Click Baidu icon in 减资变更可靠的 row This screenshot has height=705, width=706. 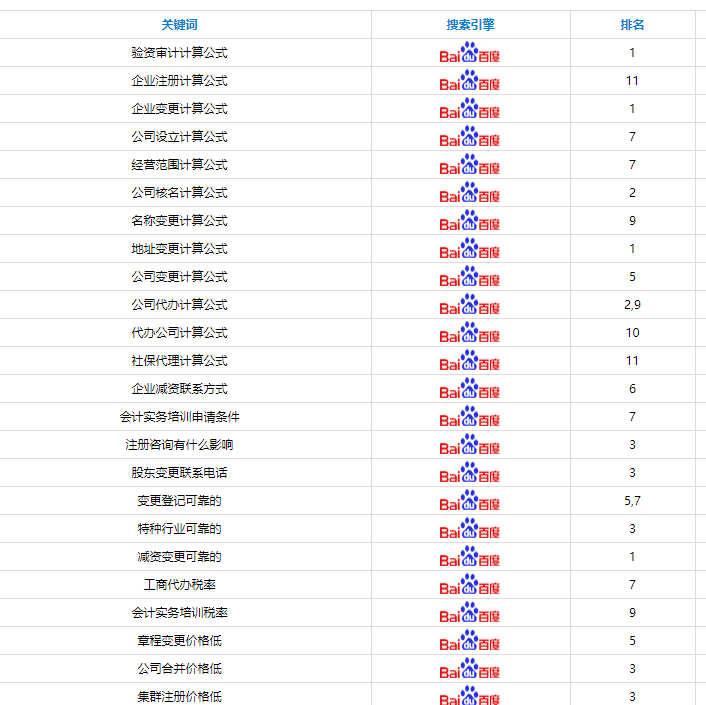coord(470,556)
